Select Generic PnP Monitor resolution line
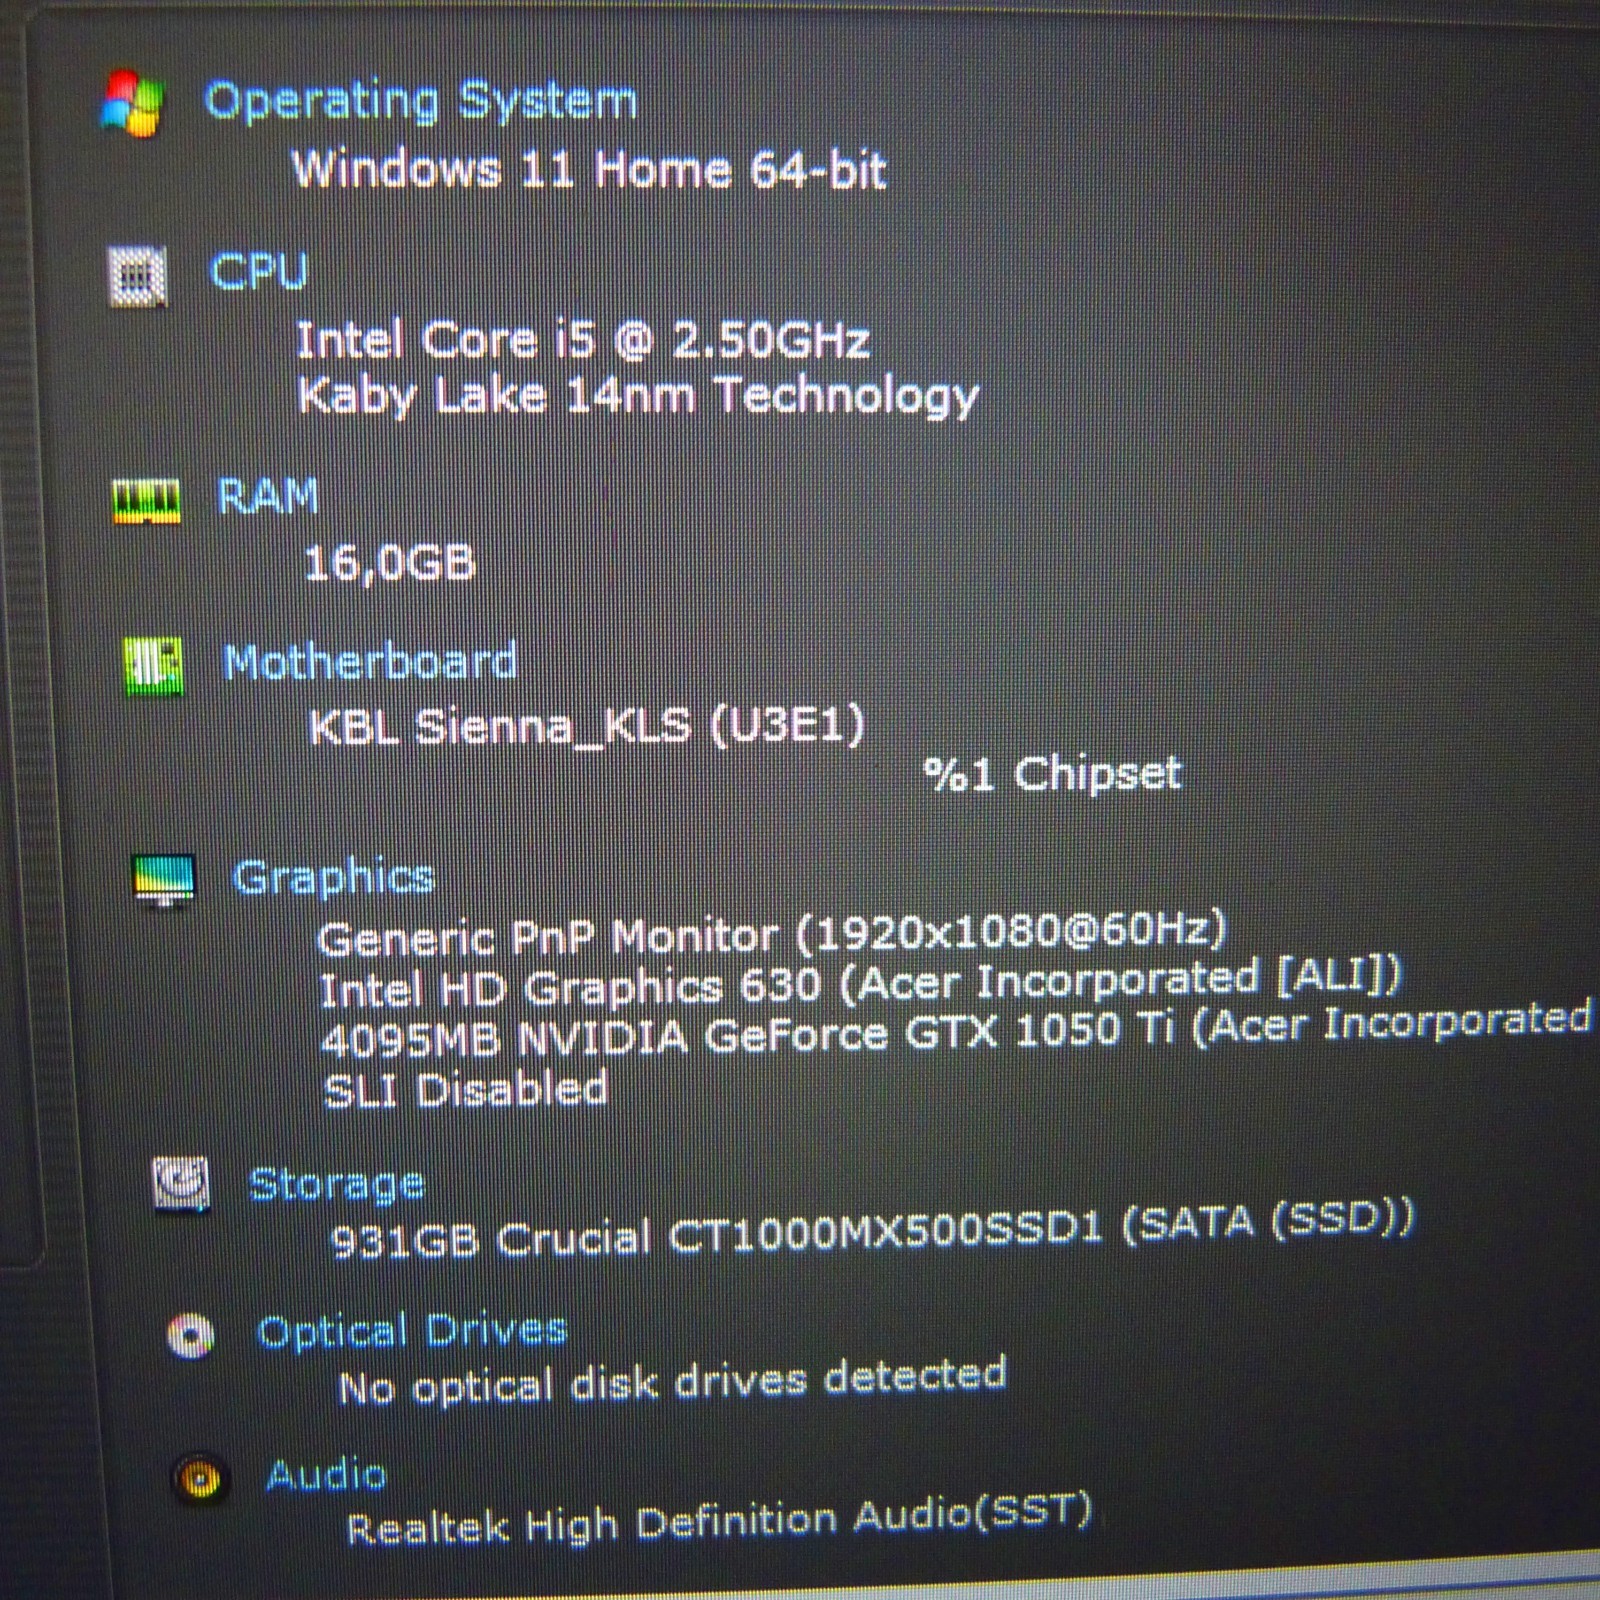This screenshot has height=1600, width=1600. coord(771,935)
